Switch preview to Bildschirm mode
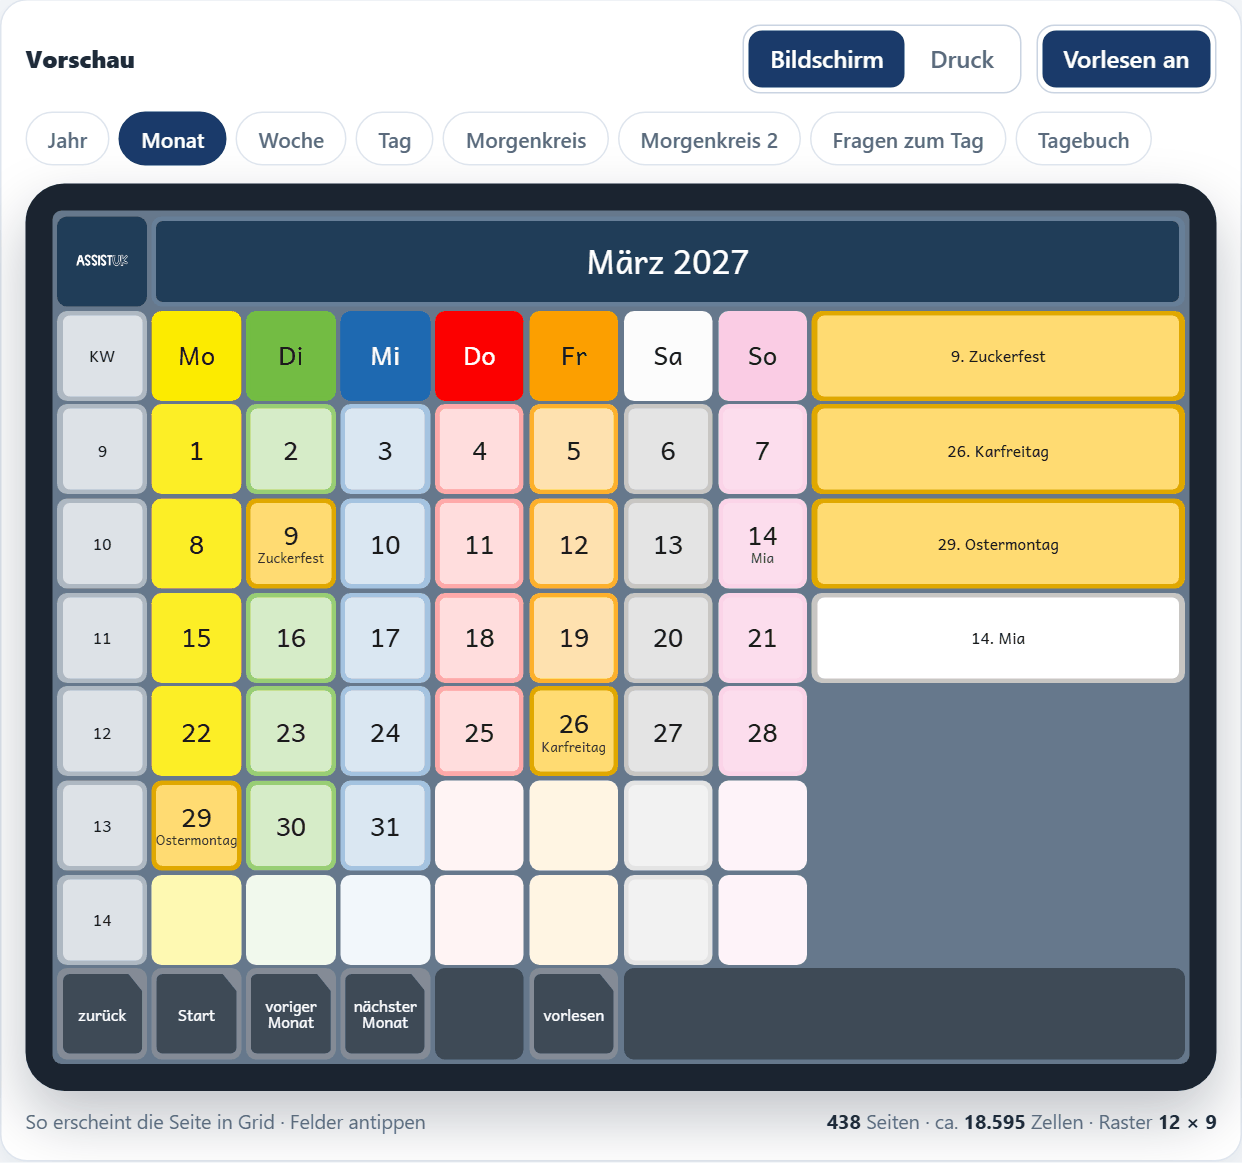 click(826, 60)
